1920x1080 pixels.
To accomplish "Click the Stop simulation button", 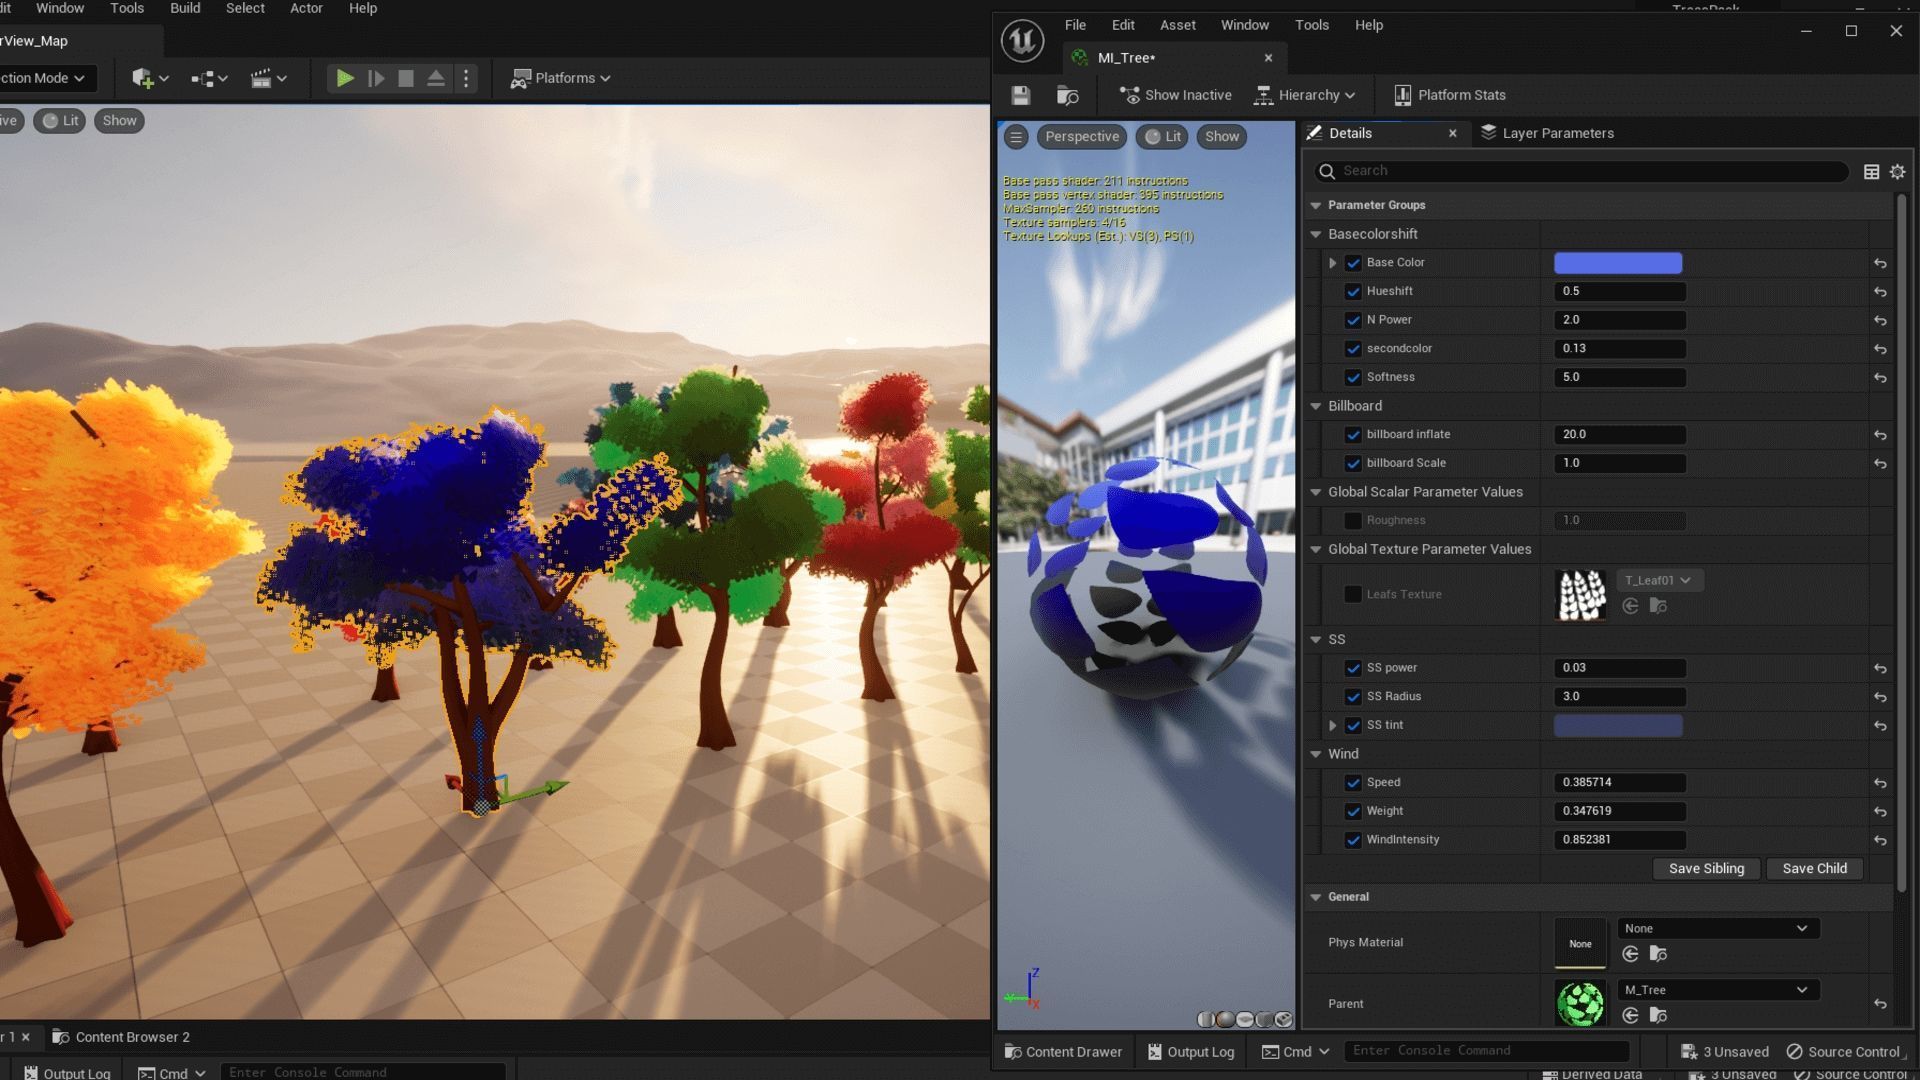I will (x=406, y=78).
